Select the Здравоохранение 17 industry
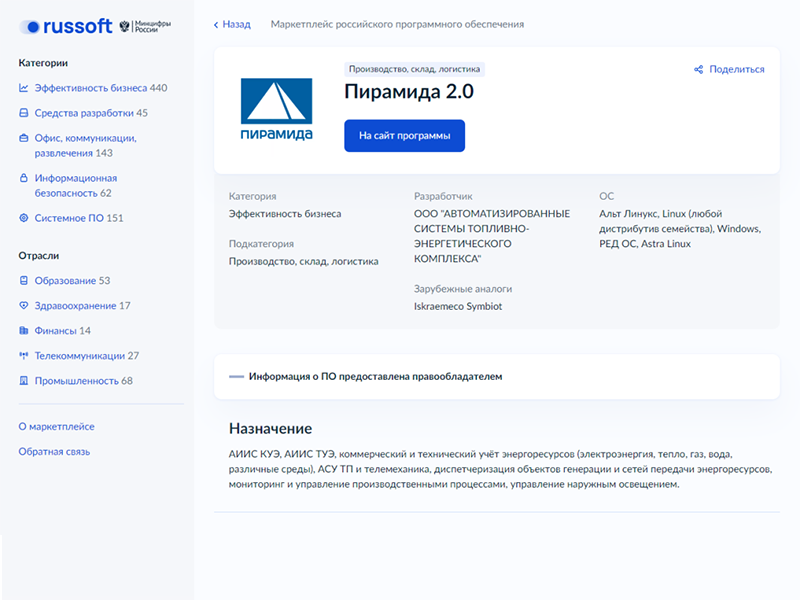The height and width of the screenshot is (600, 800). 83,306
